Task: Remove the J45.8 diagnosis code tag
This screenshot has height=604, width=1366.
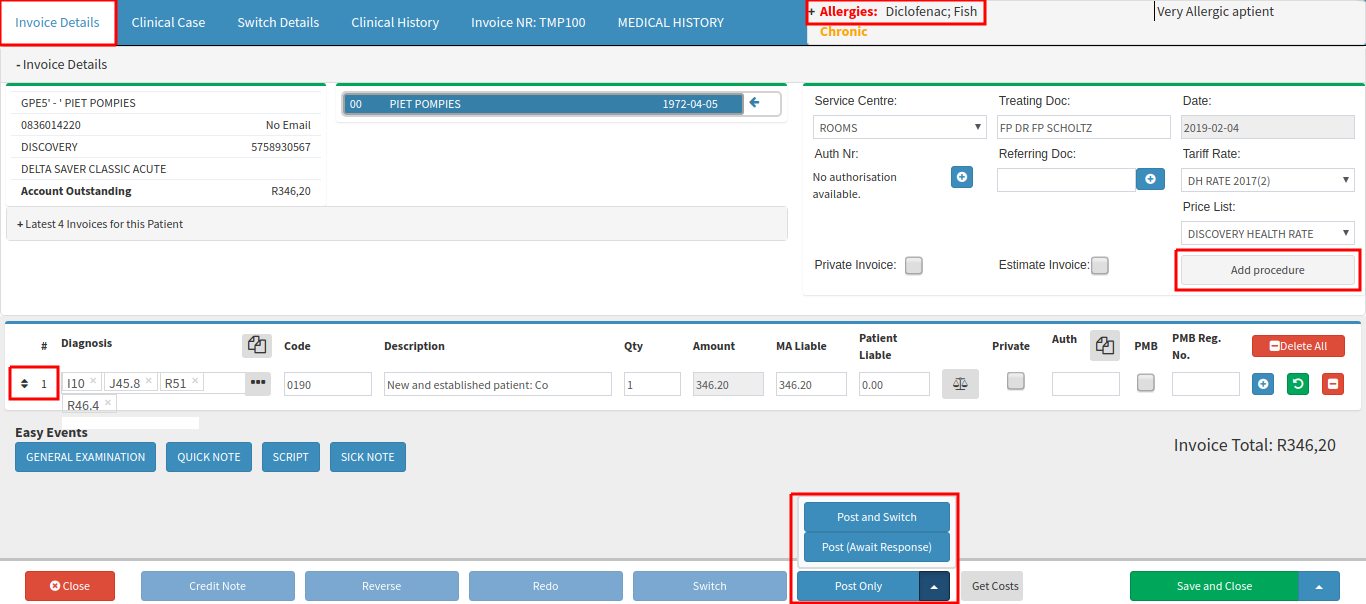Action: pyautogui.click(x=149, y=381)
